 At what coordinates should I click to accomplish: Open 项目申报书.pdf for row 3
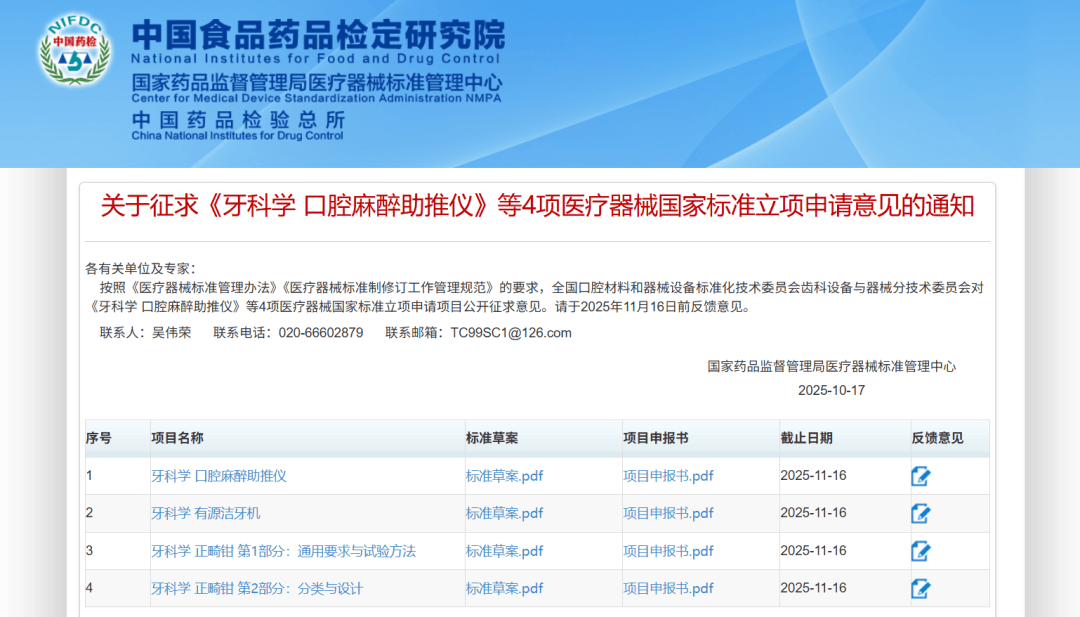(668, 551)
